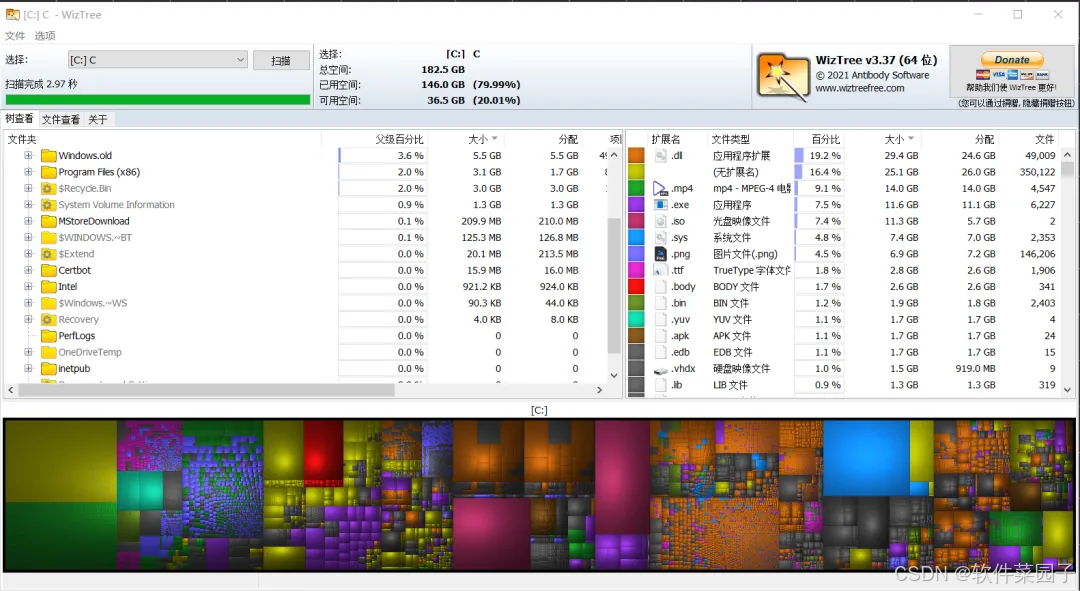Switch to the 树查看 tab

(x=19, y=119)
